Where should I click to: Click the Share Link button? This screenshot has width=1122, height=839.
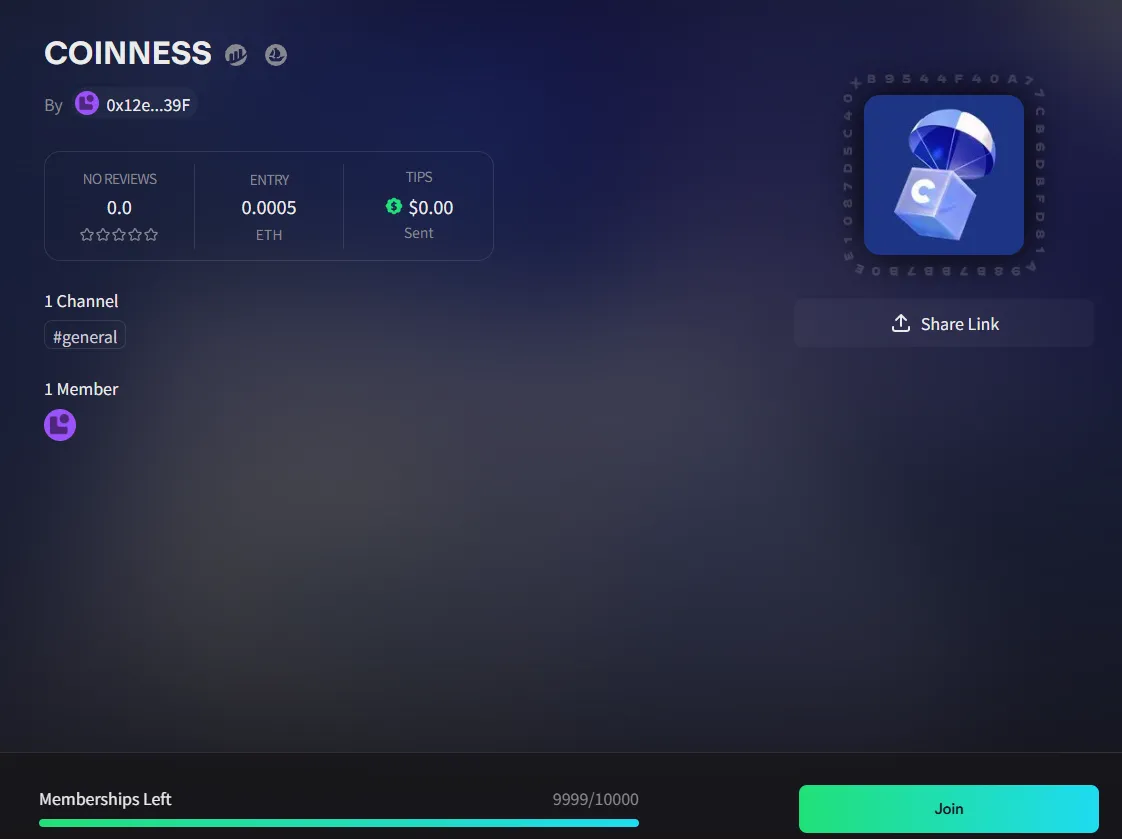pos(943,323)
